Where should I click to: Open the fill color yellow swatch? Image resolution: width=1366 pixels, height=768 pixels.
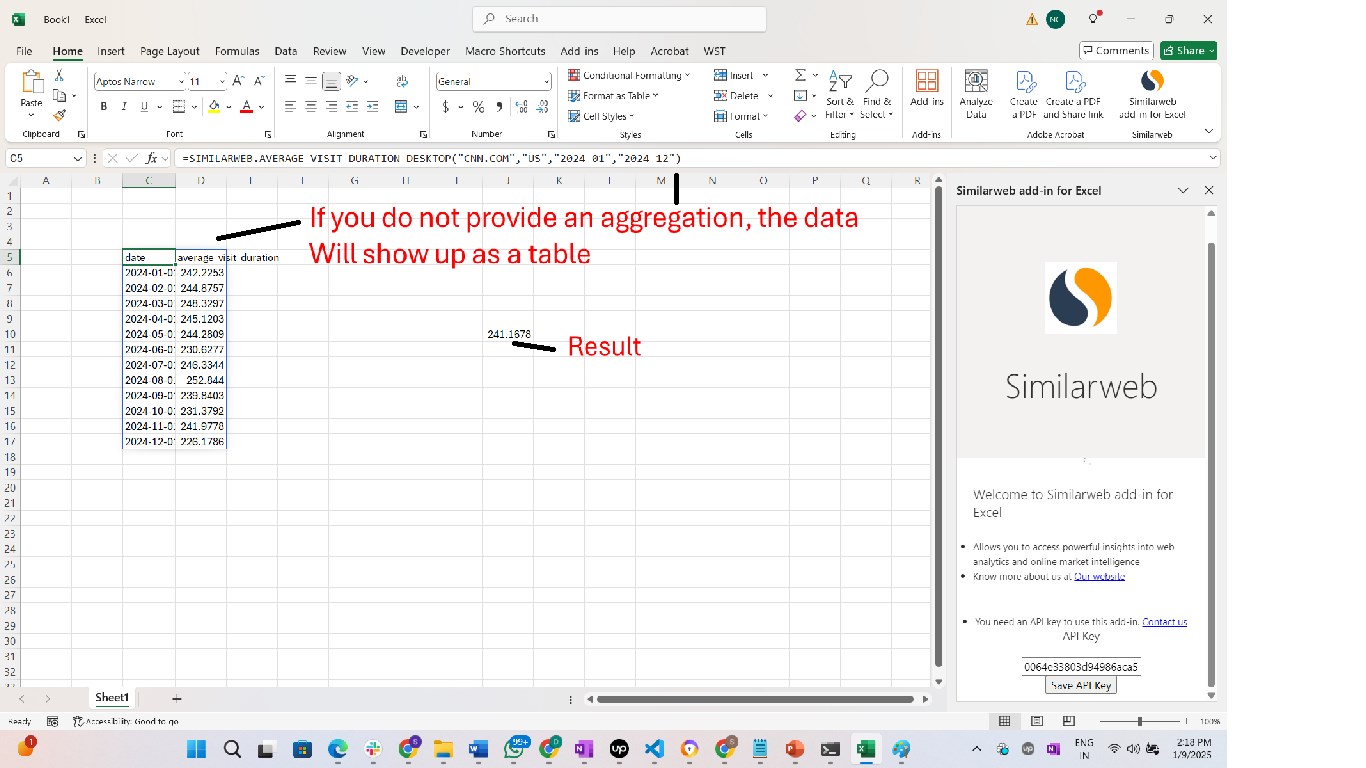point(214,107)
